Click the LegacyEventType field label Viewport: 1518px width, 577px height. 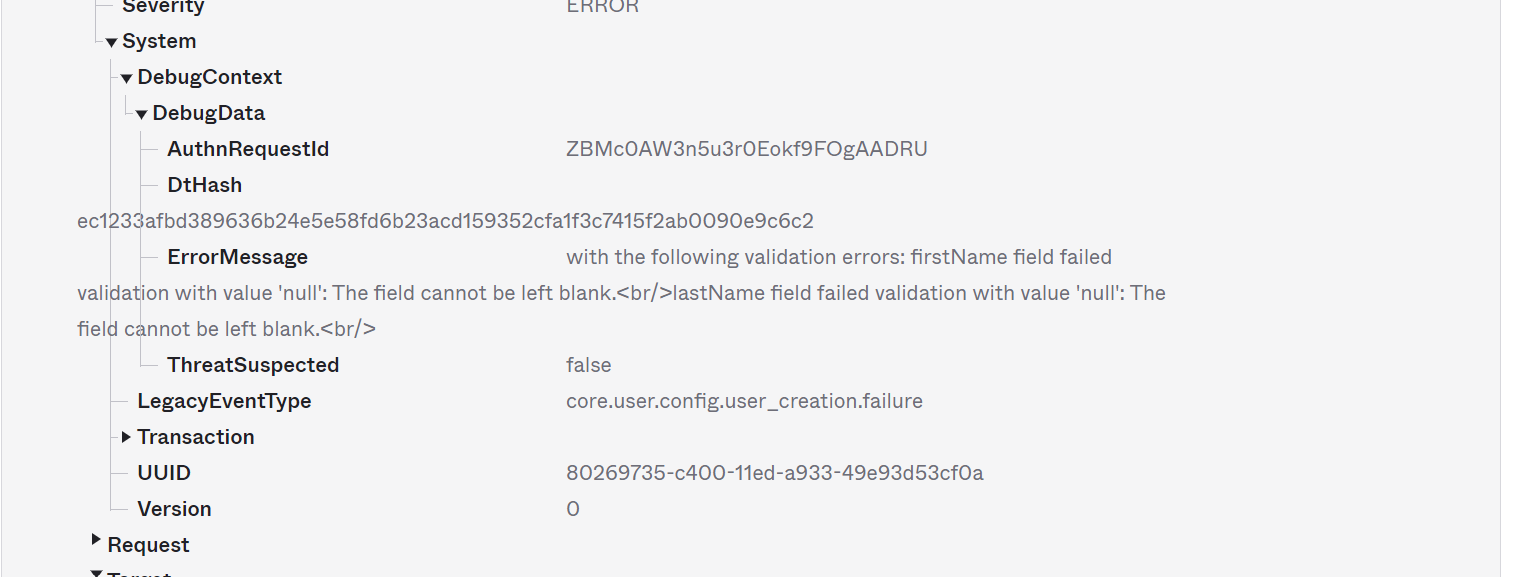coord(224,401)
